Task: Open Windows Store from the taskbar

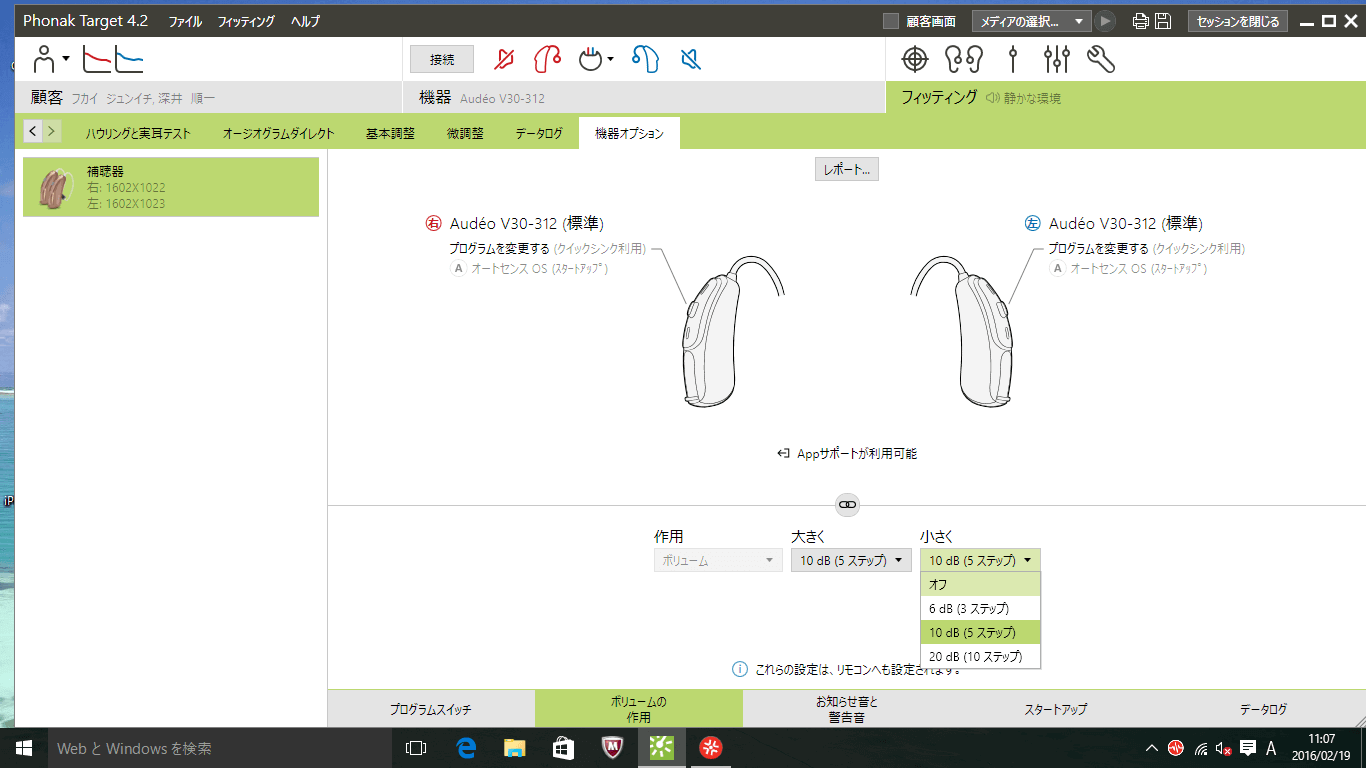Action: [x=563, y=747]
